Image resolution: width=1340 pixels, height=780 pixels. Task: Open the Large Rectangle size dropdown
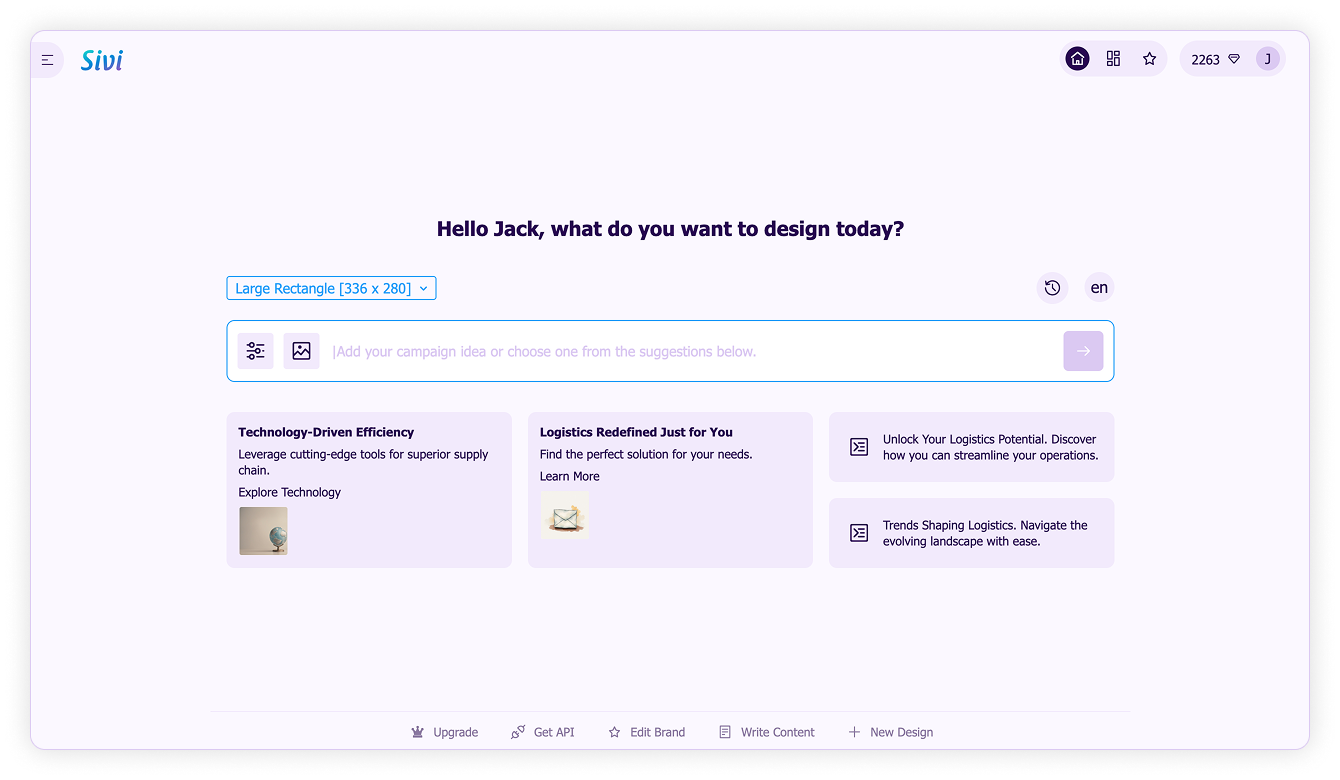click(x=331, y=288)
